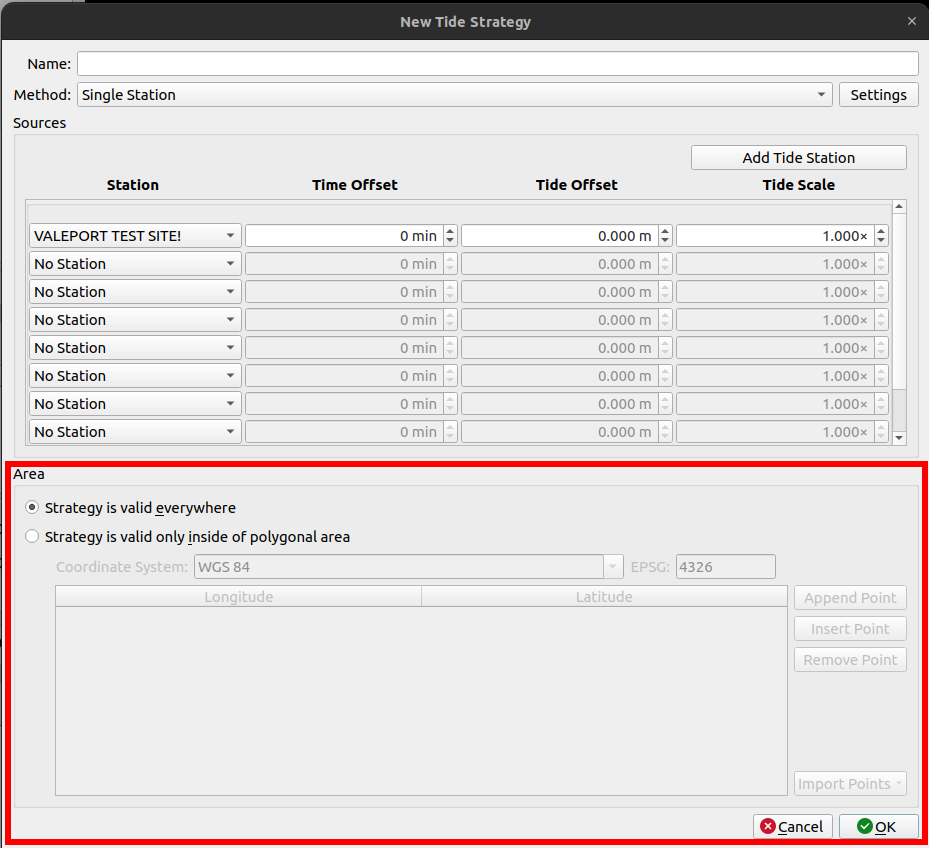This screenshot has height=848, width=929.
Task: Click the Name text field
Action: [497, 64]
